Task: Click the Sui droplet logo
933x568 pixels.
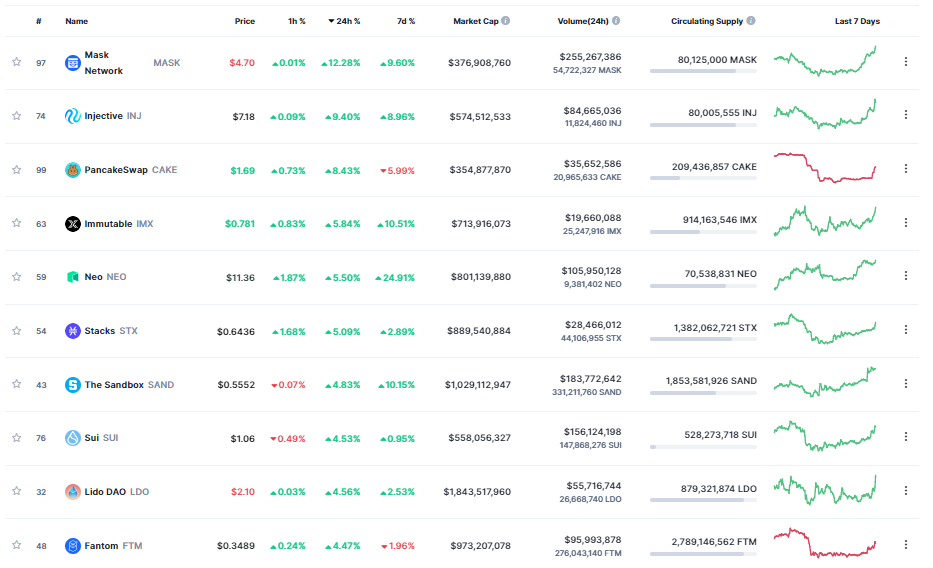Action: pos(73,438)
